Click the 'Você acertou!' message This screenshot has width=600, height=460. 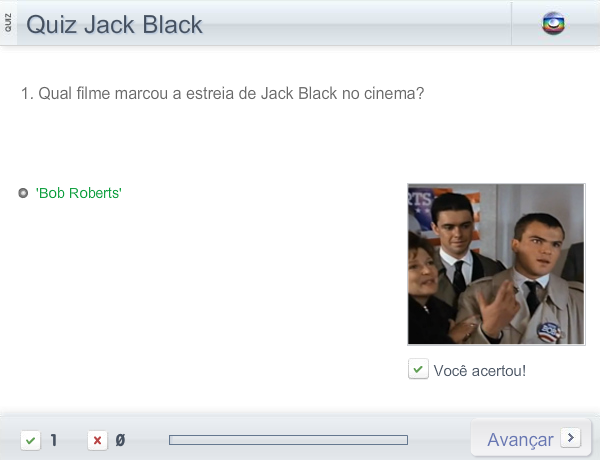(x=480, y=370)
